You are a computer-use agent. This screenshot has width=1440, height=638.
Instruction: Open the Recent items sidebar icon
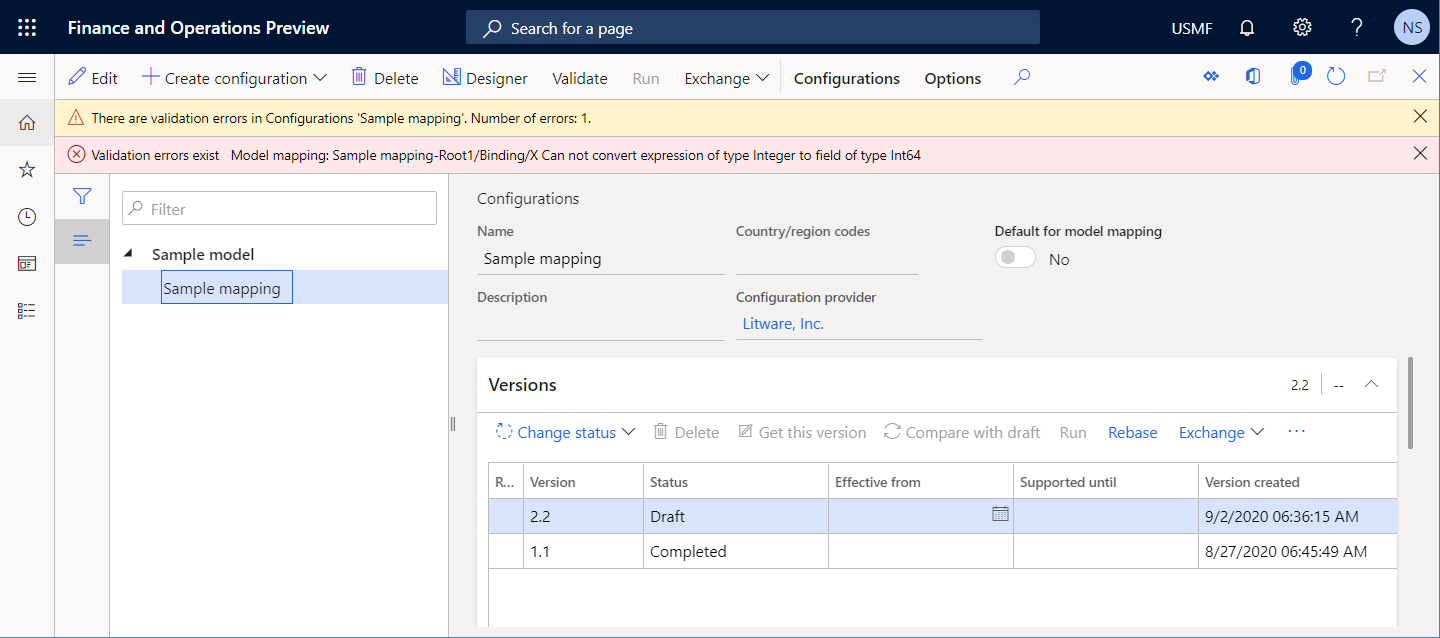pyautogui.click(x=27, y=216)
